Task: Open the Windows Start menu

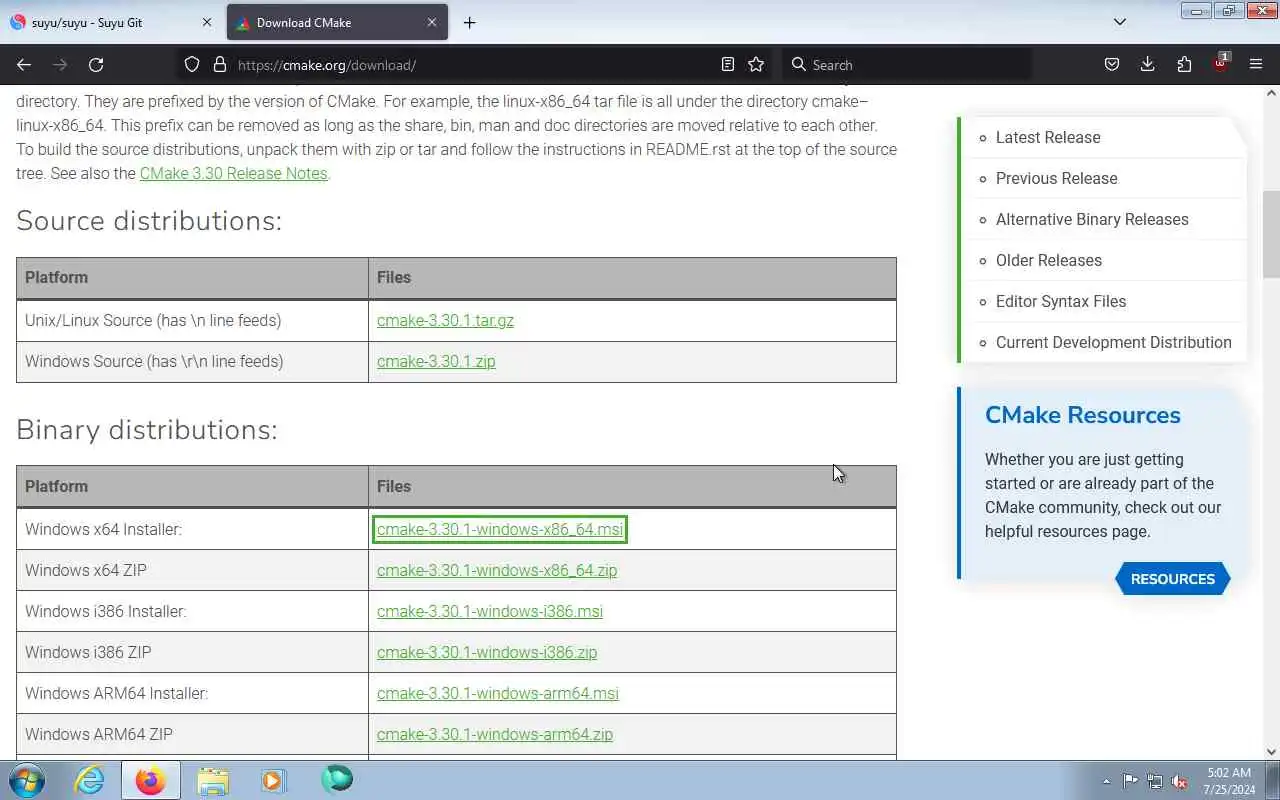Action: point(27,780)
